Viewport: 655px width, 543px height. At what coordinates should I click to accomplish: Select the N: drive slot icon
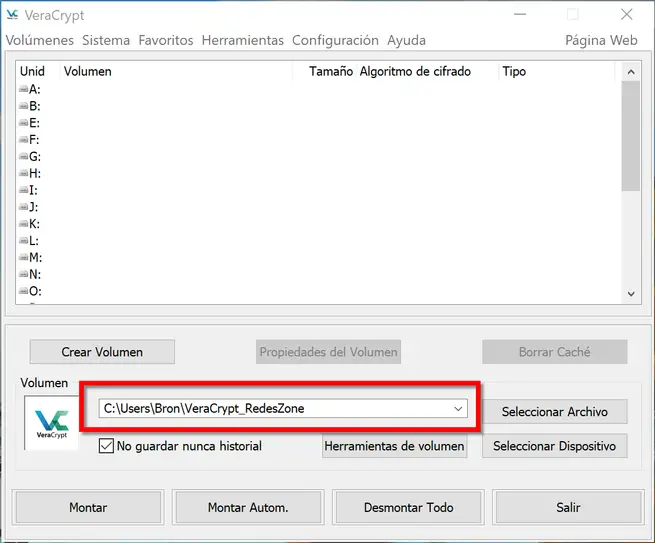(23, 274)
